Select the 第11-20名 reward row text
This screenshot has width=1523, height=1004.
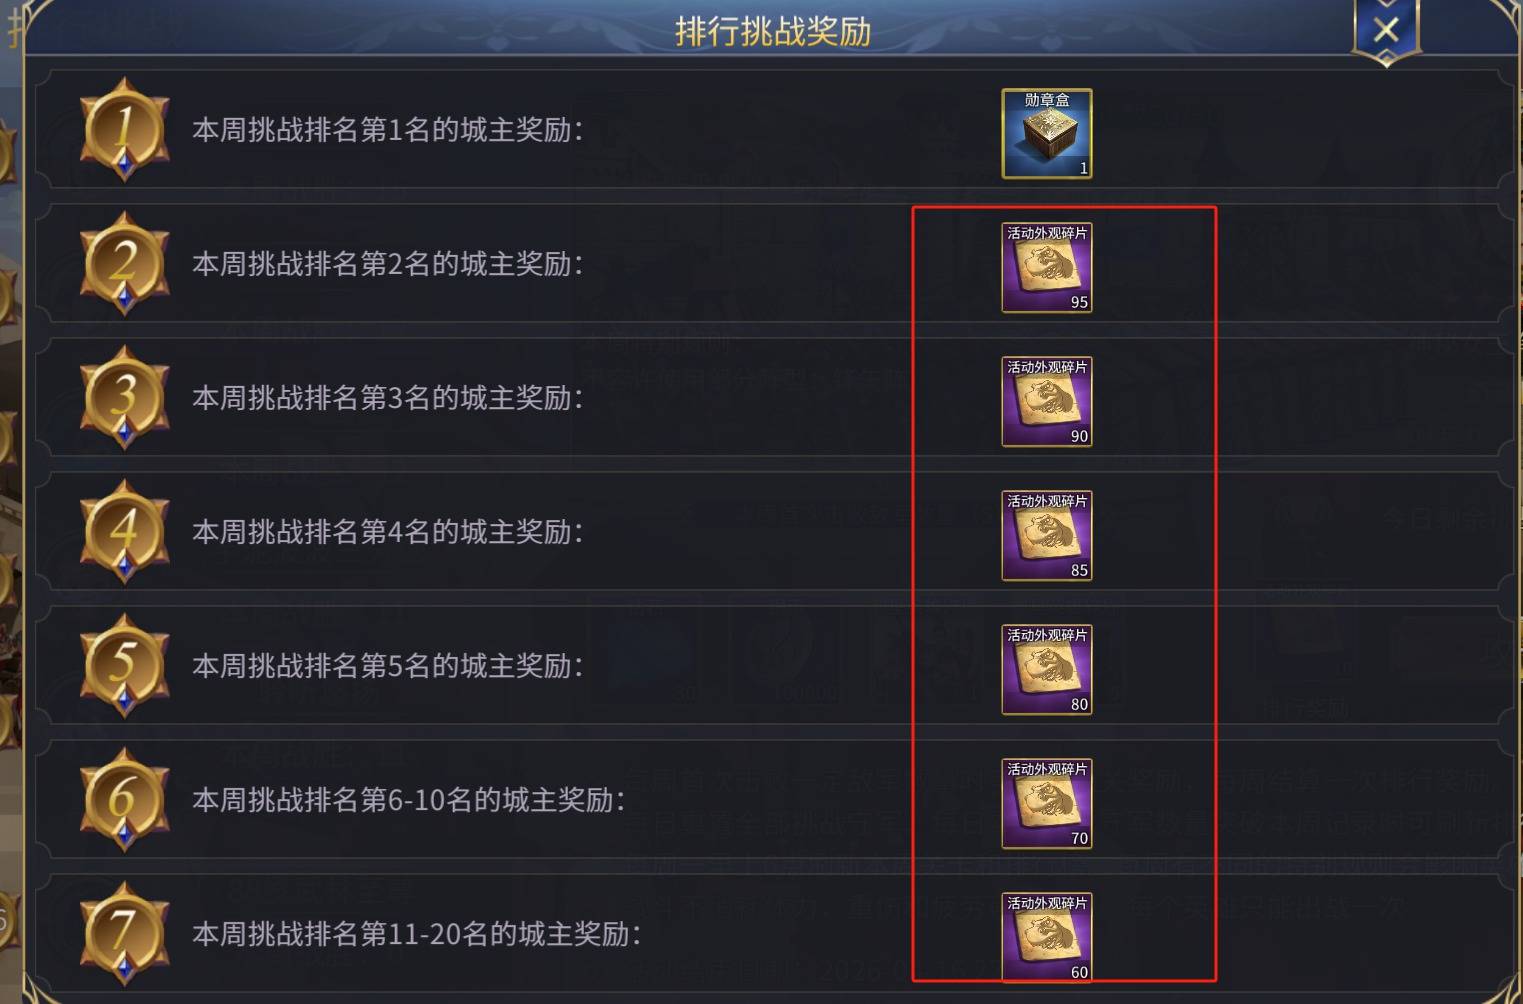(x=417, y=934)
